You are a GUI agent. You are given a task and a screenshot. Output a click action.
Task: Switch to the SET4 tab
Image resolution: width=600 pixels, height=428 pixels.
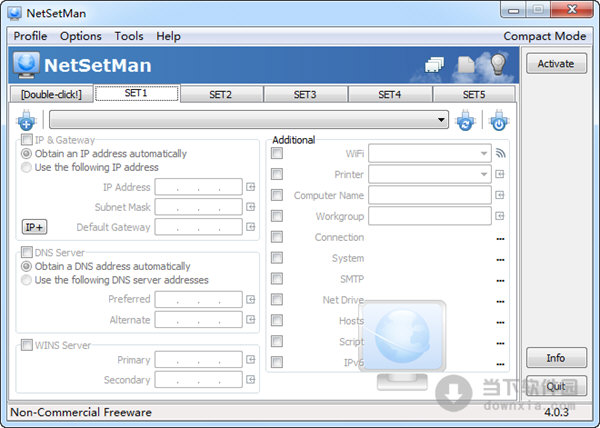click(x=390, y=94)
